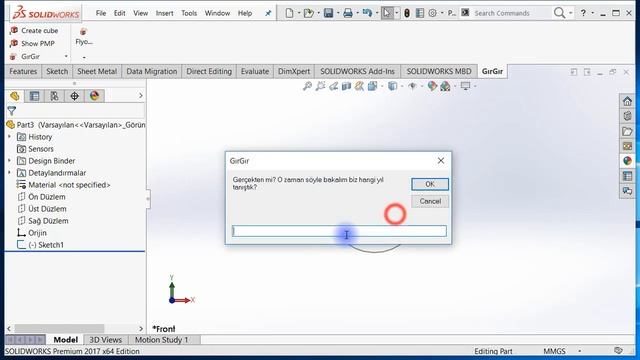
Task: Click the Section View icon
Action: [x=347, y=86]
